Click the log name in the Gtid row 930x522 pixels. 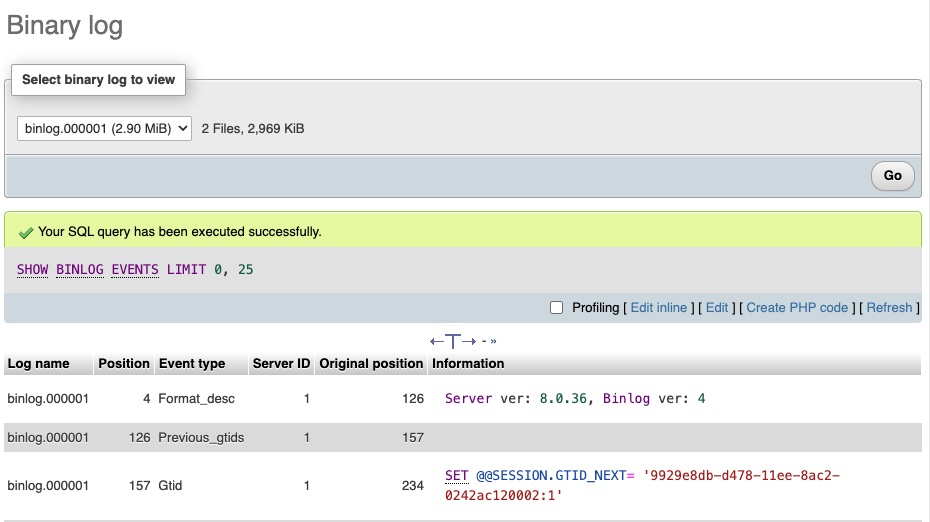(x=48, y=485)
